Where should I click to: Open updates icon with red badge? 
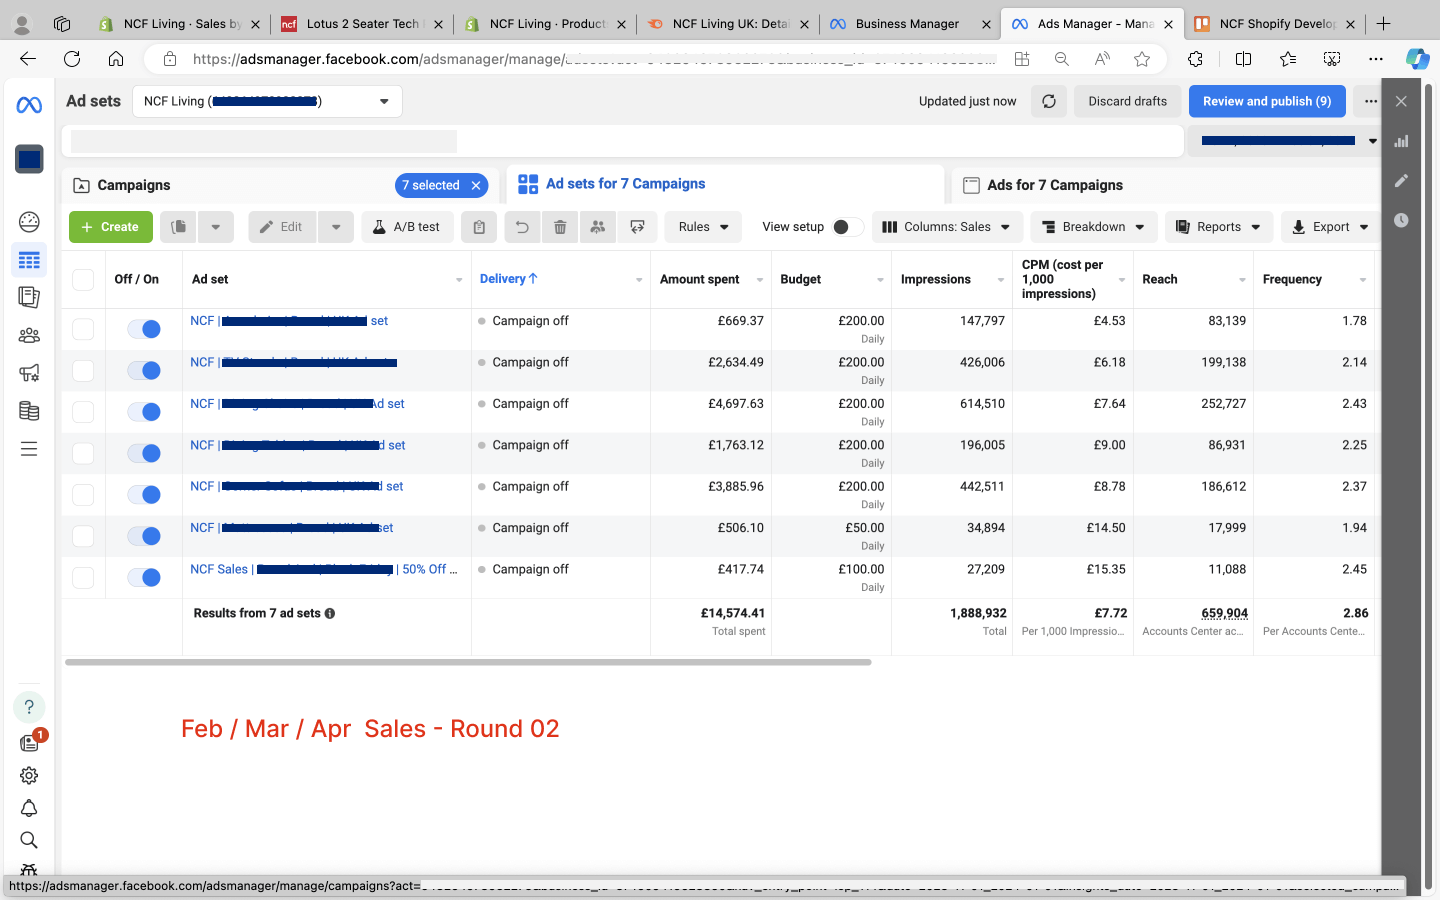click(x=30, y=742)
